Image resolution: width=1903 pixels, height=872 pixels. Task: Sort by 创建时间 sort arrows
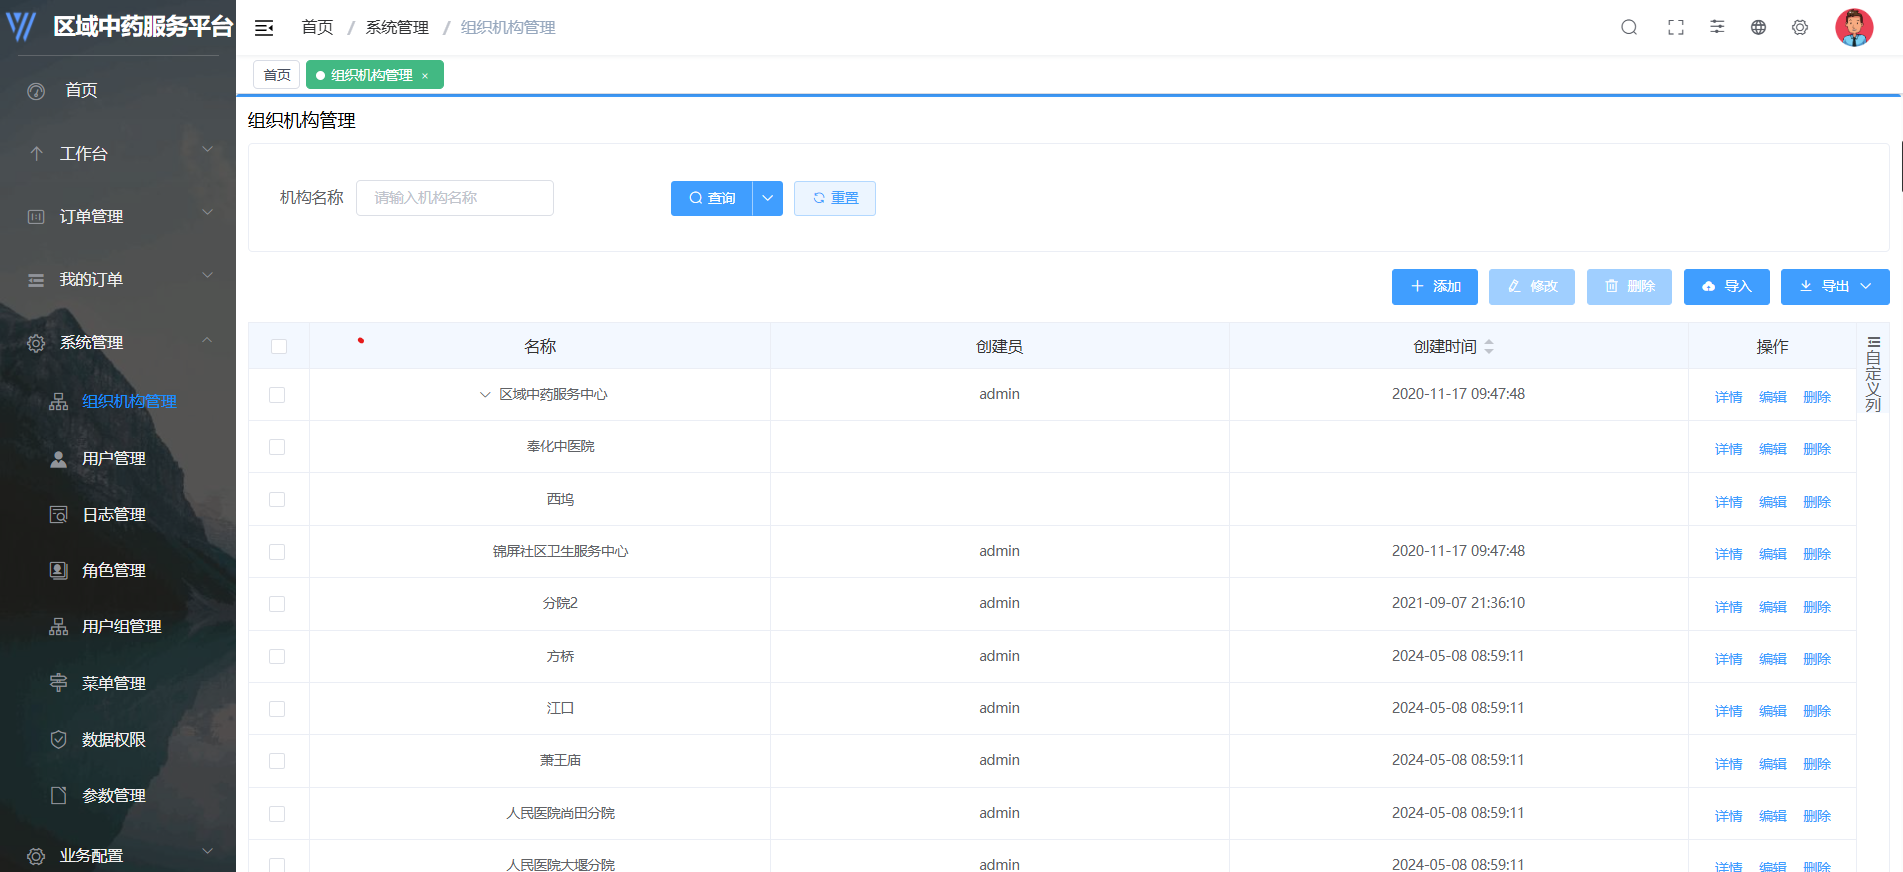coord(1489,347)
